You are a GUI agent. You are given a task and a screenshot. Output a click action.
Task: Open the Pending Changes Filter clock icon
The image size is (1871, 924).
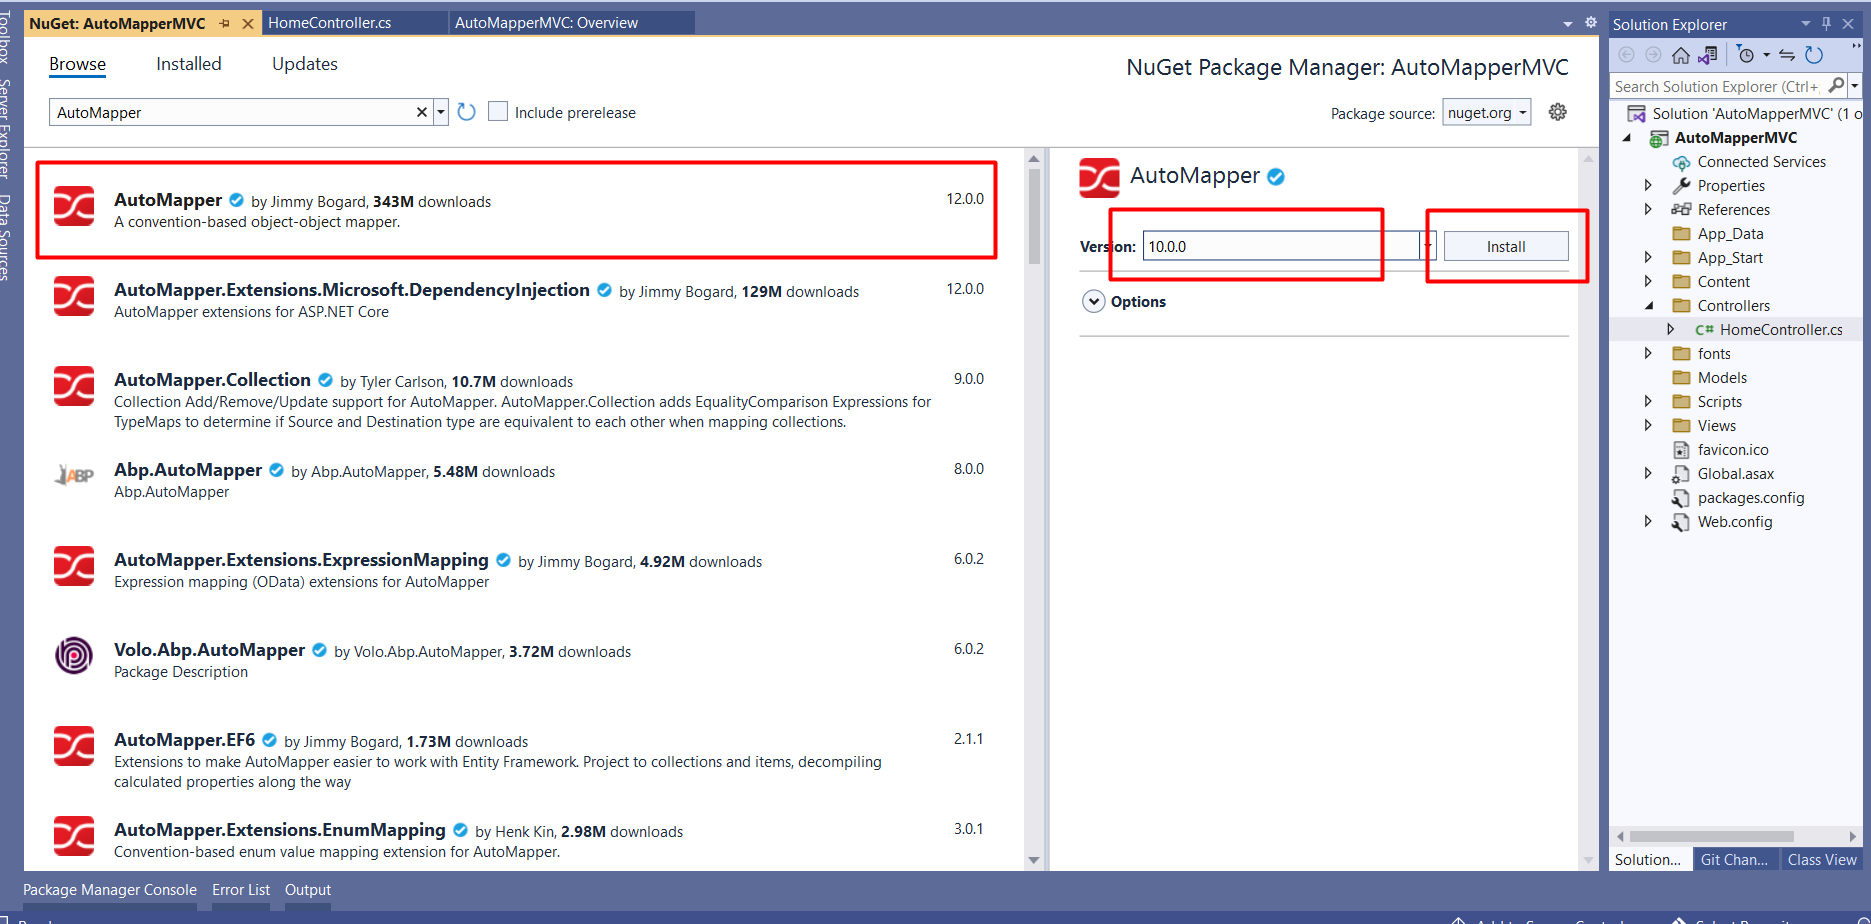tap(1746, 55)
